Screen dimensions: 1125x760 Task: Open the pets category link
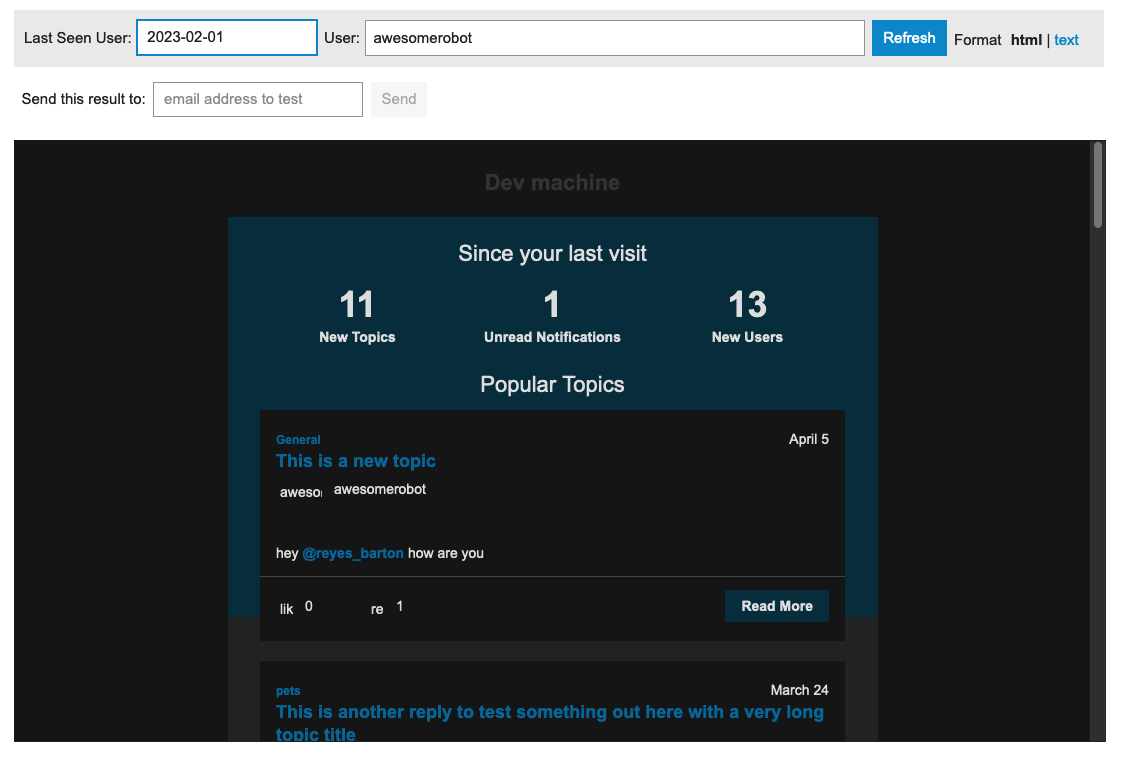(x=287, y=690)
